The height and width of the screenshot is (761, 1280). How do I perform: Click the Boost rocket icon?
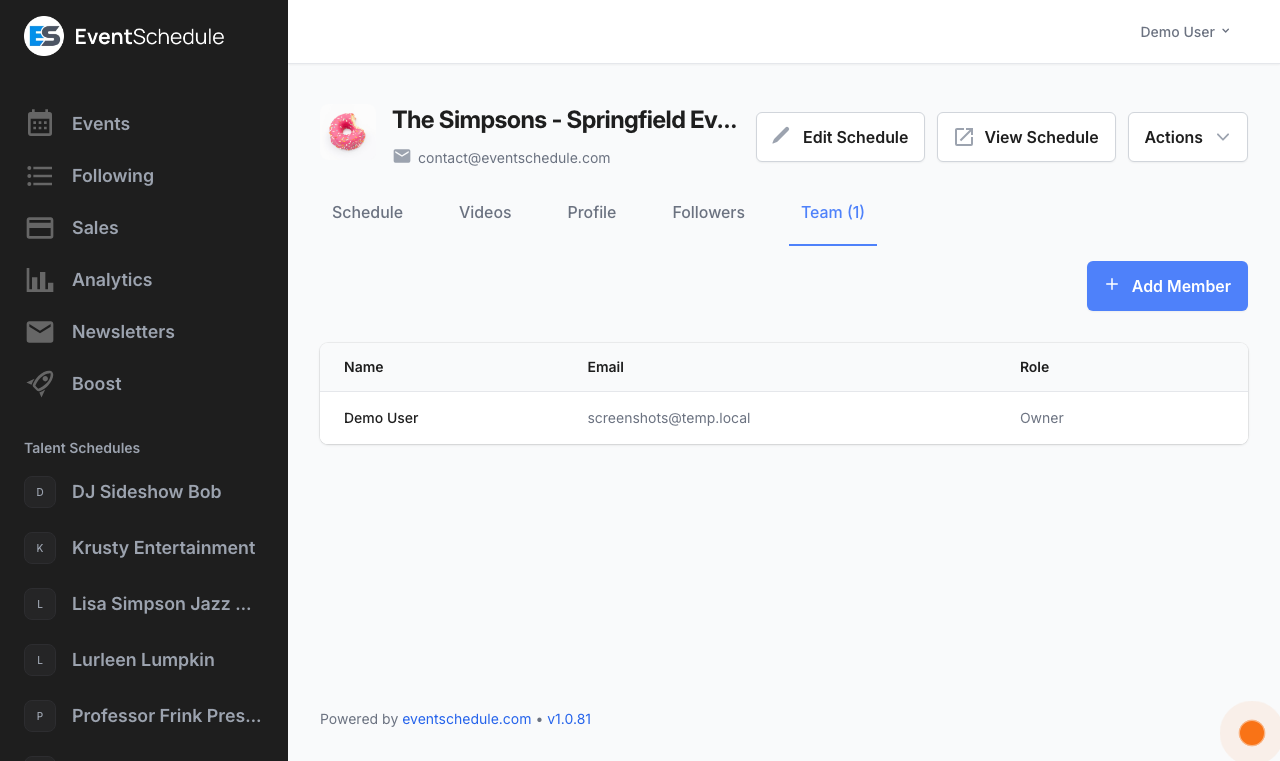(40, 384)
